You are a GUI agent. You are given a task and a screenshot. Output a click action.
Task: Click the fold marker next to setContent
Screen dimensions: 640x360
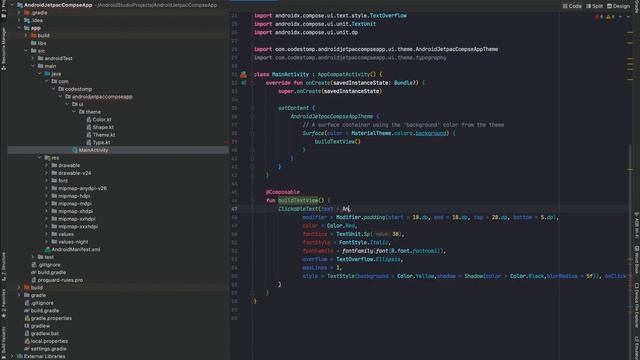[252, 108]
